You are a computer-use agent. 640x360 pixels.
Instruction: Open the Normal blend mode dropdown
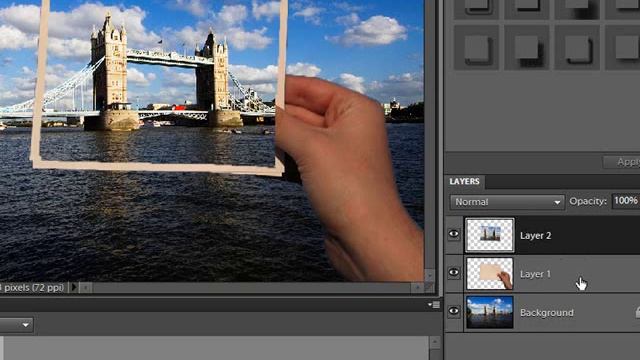[x=507, y=202]
